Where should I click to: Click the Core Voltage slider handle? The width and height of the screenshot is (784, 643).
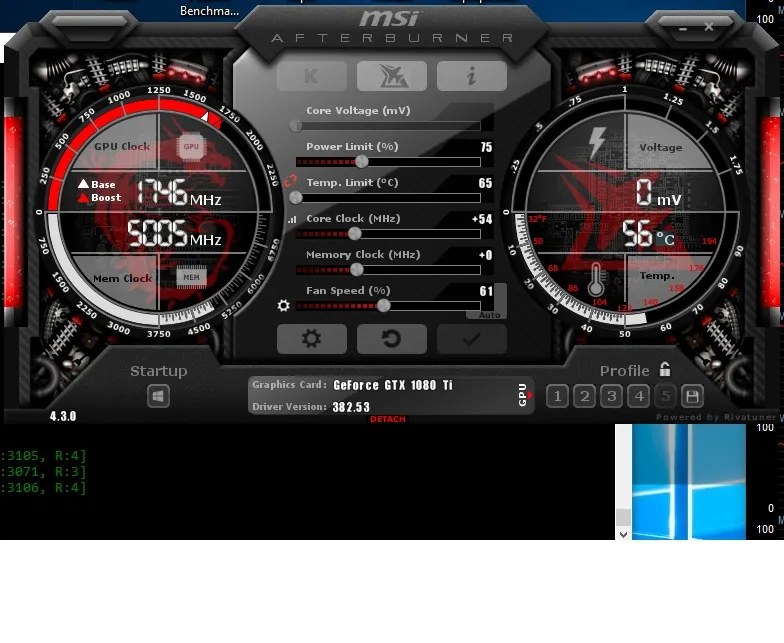pos(296,126)
